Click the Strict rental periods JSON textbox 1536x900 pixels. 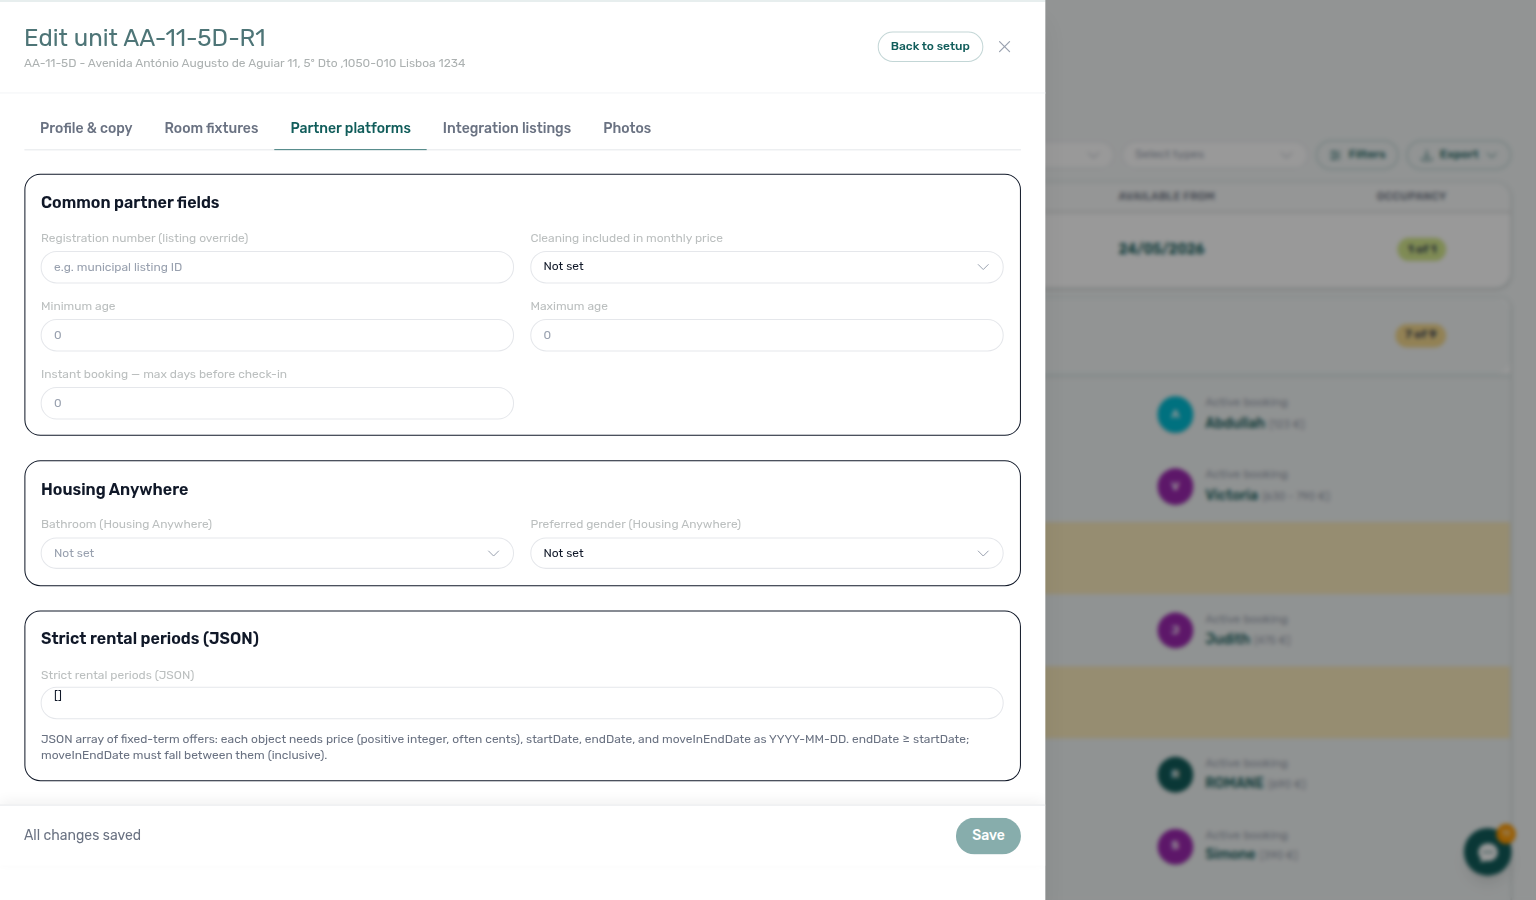[522, 703]
